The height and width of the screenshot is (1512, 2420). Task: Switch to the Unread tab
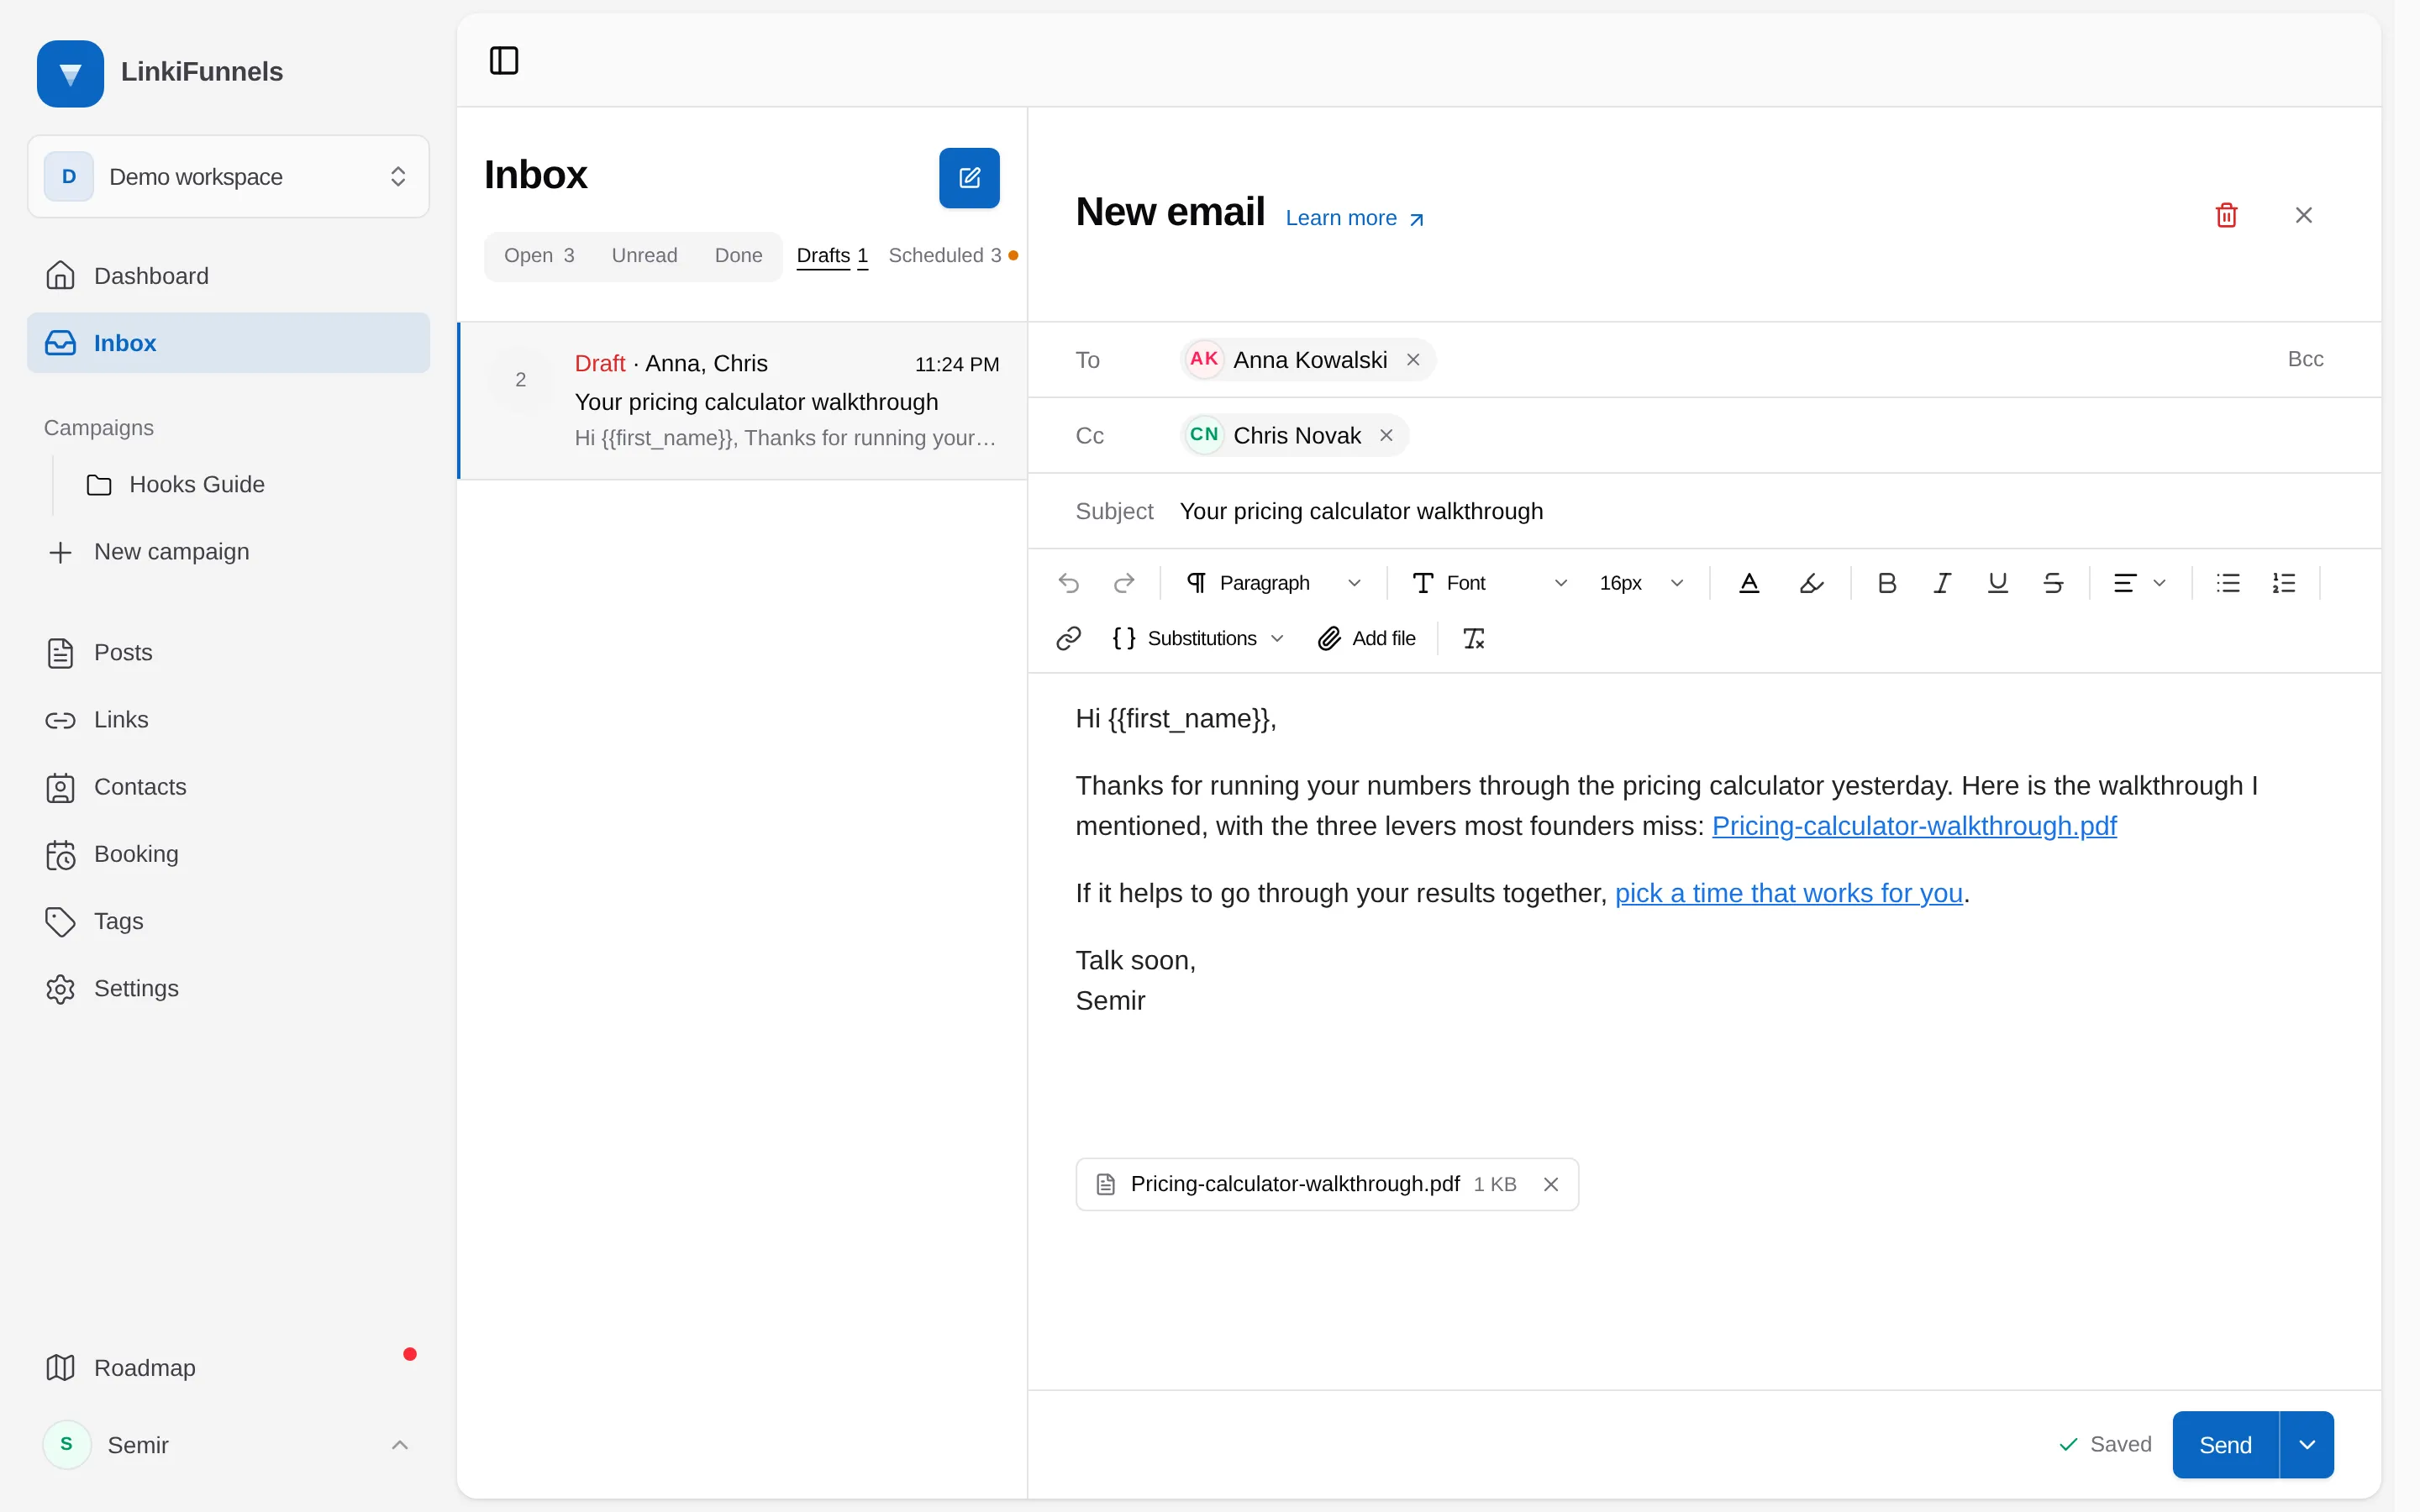click(644, 256)
